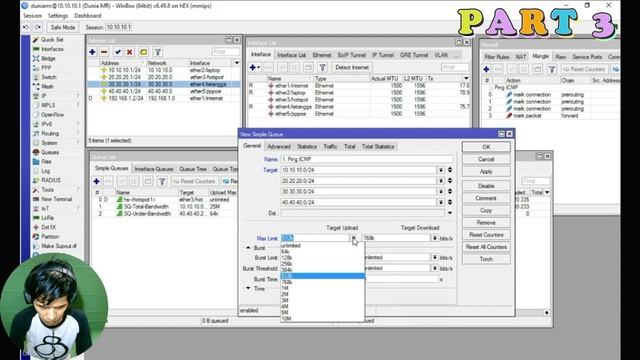This screenshot has width=640, height=360.
Task: Open NAT tab in Firewall window
Action: tap(520, 57)
